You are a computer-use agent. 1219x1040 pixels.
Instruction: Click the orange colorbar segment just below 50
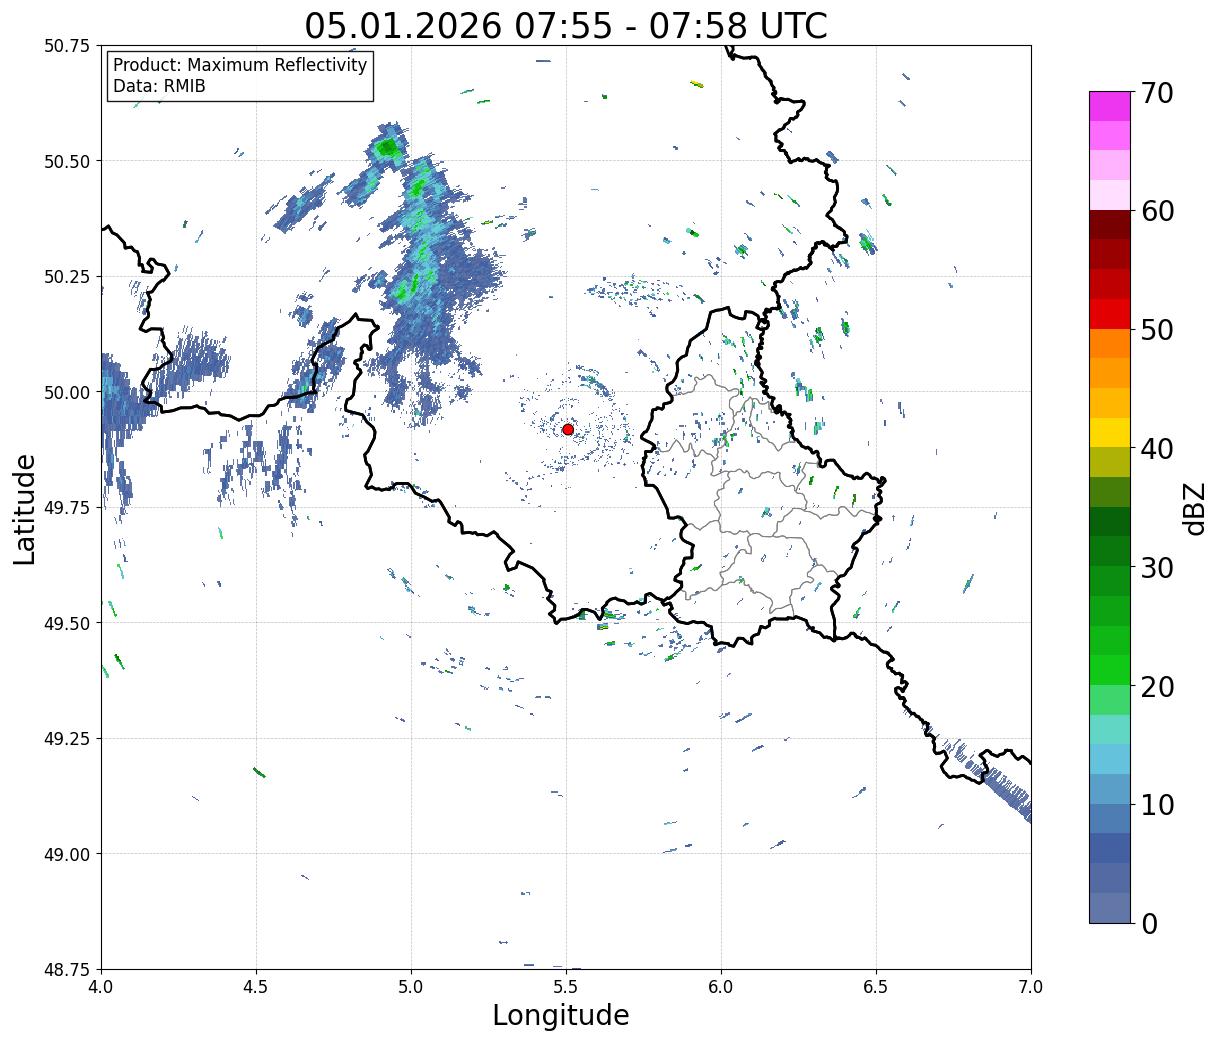click(1109, 343)
